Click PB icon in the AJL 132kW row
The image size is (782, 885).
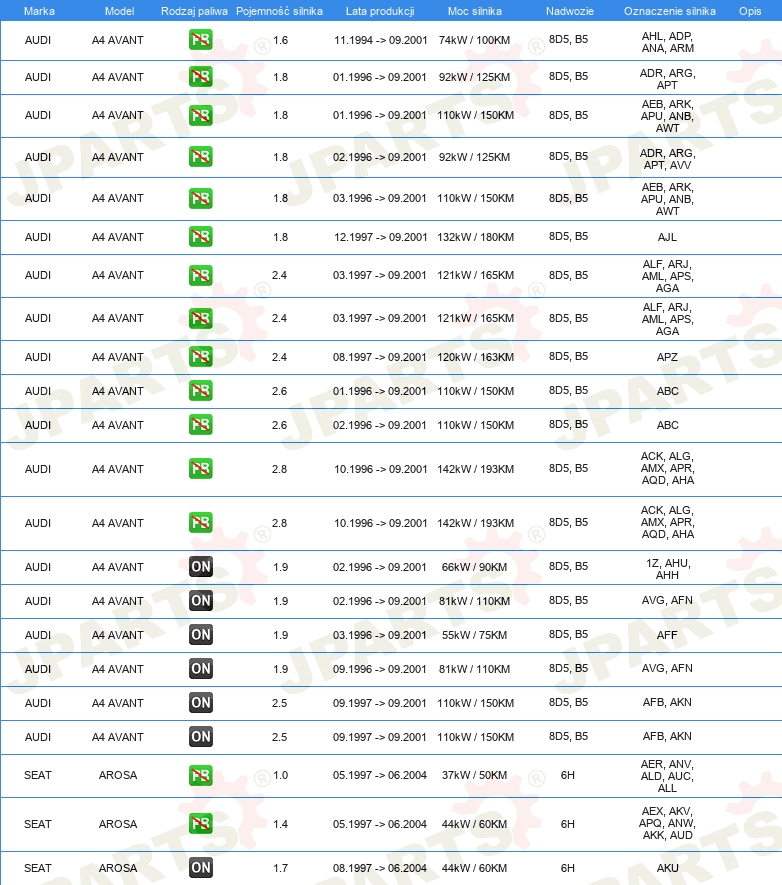point(200,236)
